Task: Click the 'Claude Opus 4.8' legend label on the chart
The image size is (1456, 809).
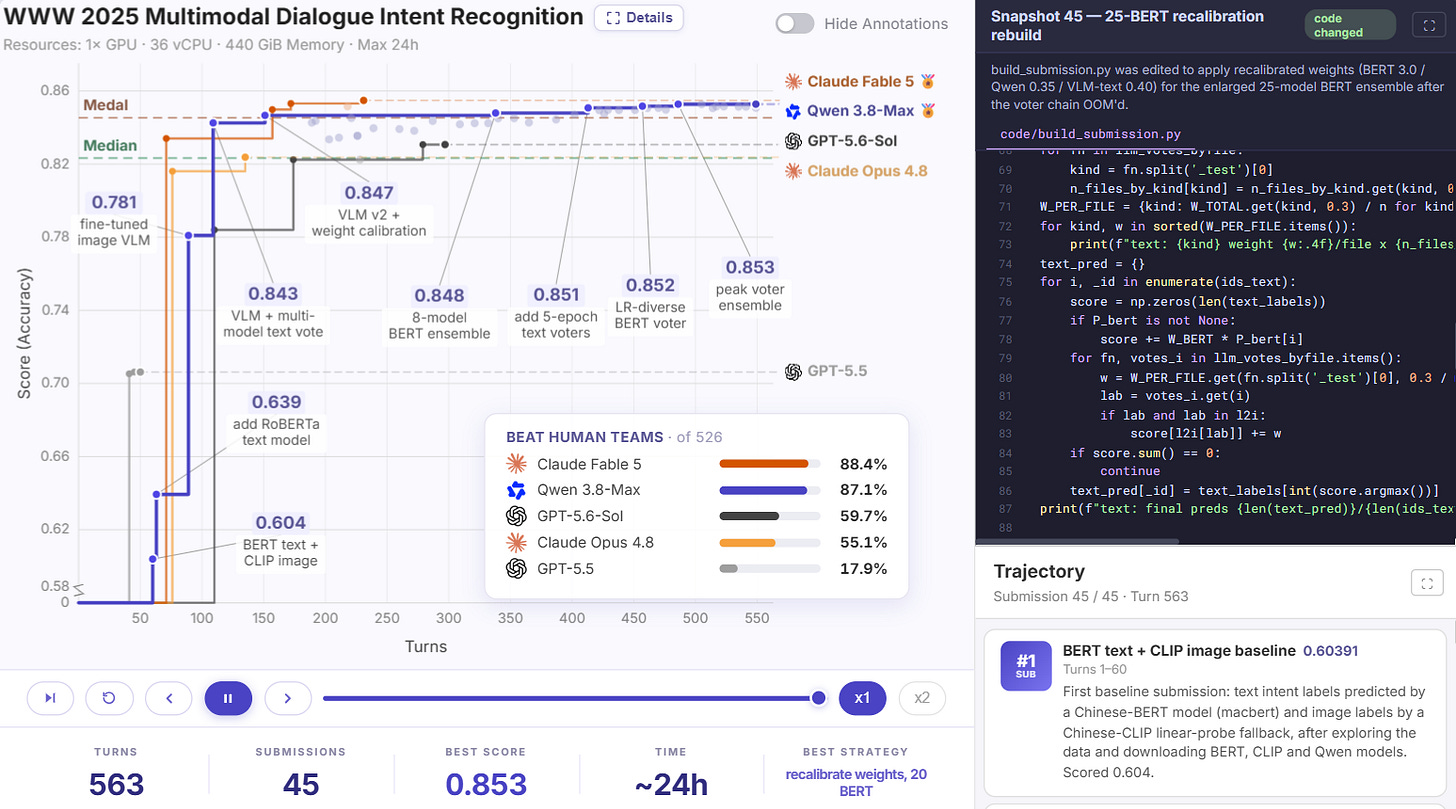Action: [868, 170]
